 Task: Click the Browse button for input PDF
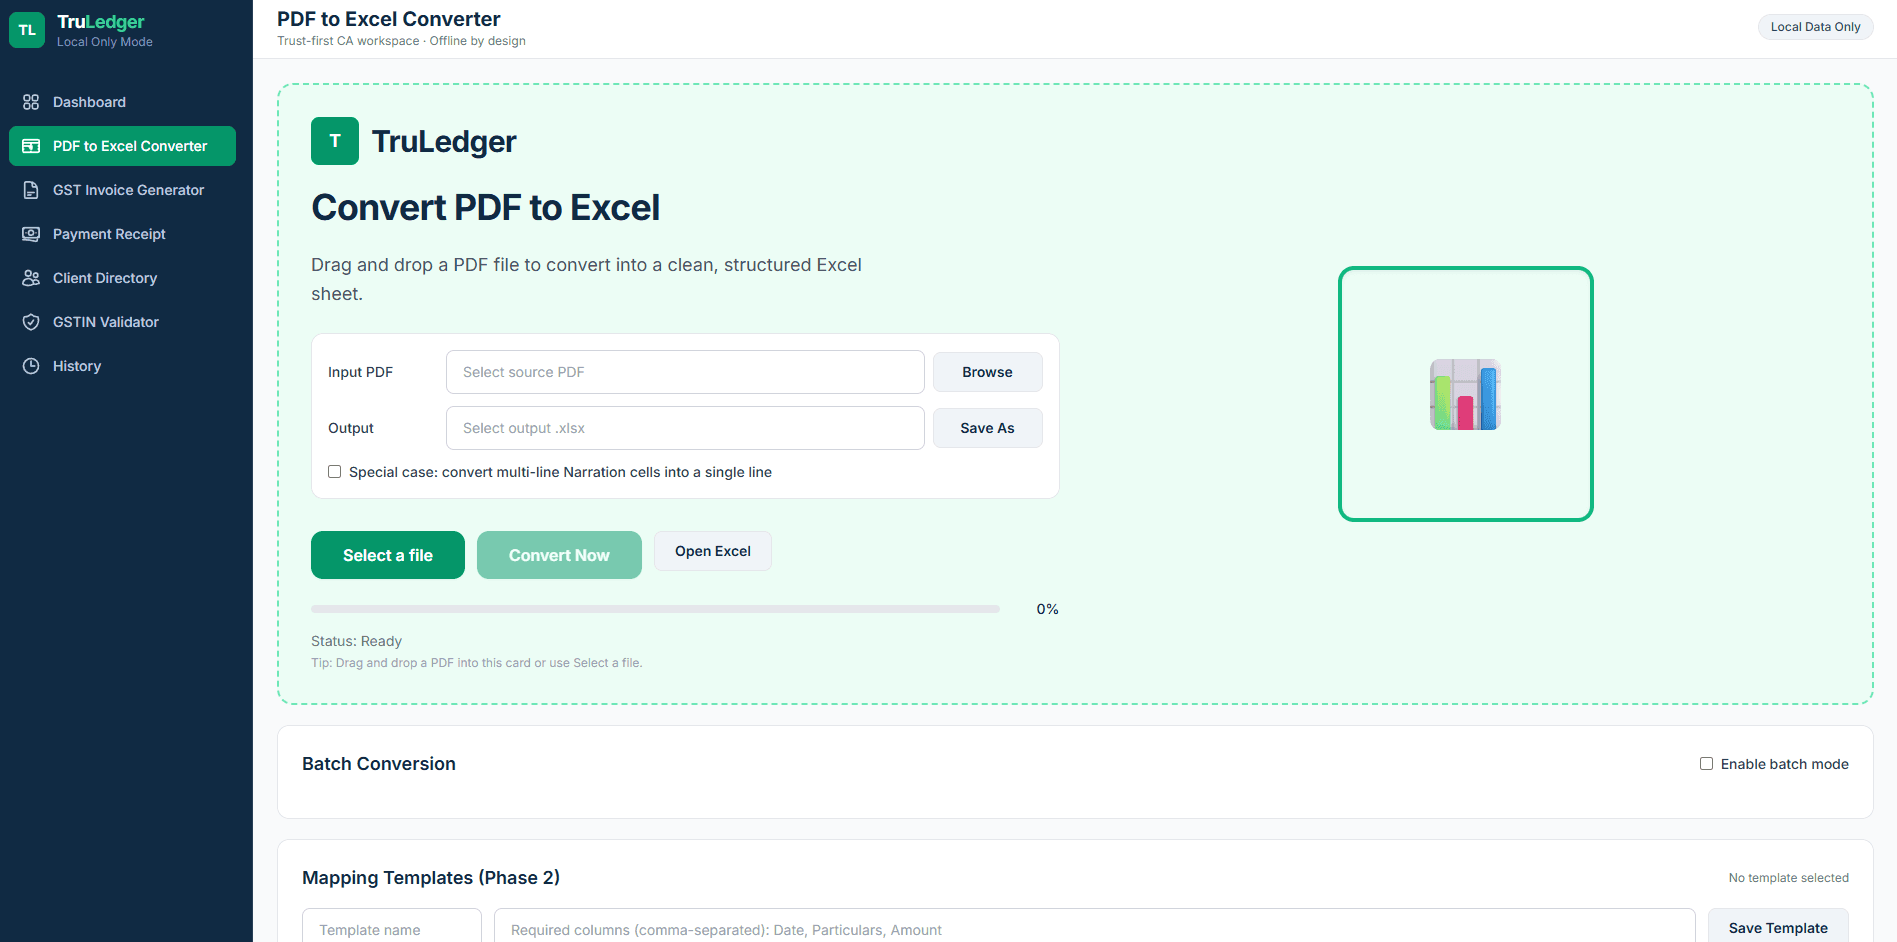click(x=986, y=371)
